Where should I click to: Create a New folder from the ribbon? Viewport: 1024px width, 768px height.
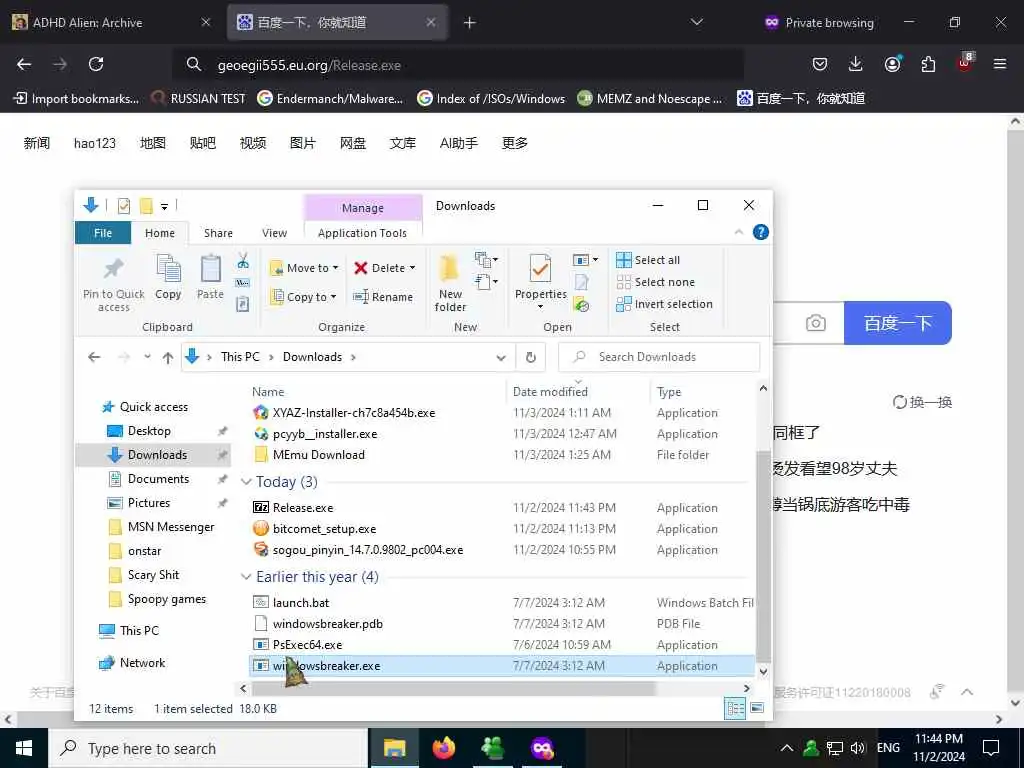click(450, 283)
